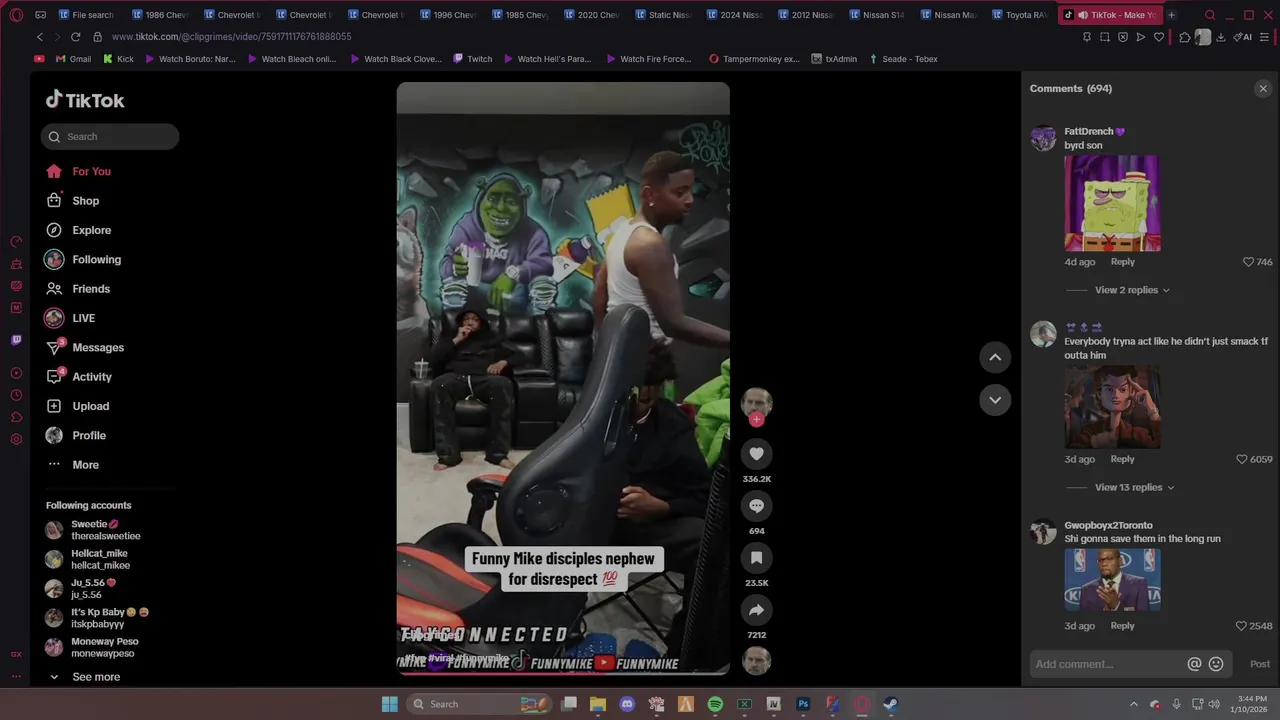Open the Opera menu logo
The width and height of the screenshot is (1280, 720).
click(16, 15)
